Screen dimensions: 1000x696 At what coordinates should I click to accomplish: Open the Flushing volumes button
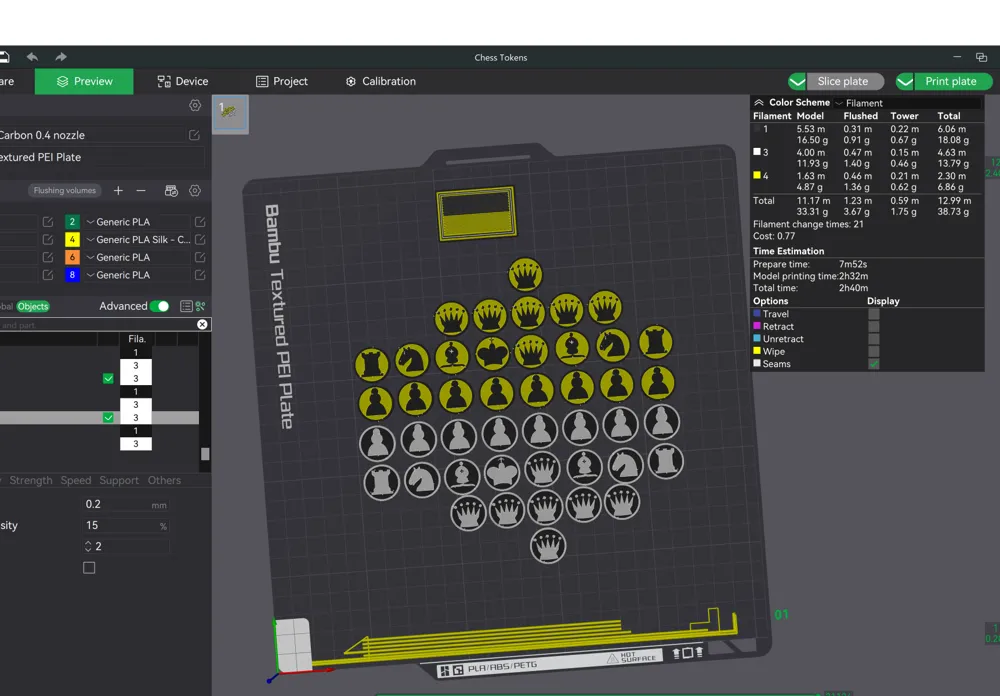coord(64,190)
